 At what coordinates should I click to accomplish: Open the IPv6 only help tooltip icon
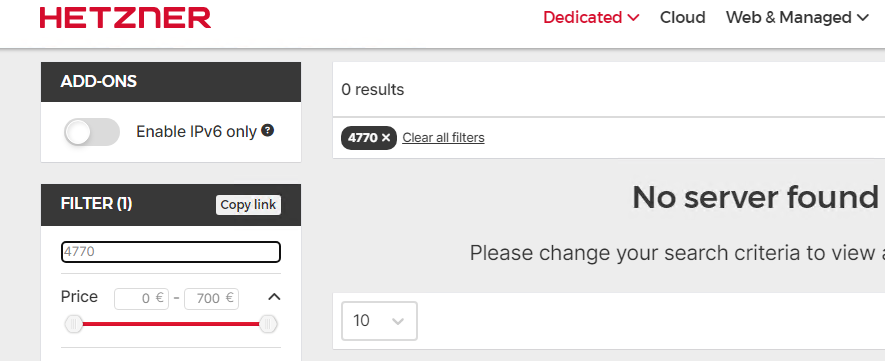point(268,131)
